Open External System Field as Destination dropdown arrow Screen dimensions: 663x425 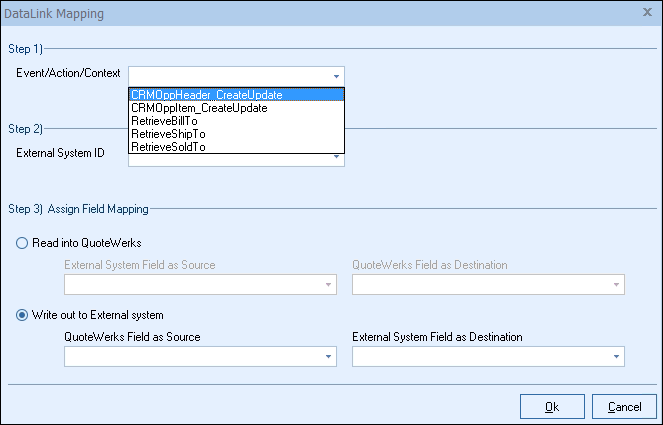(x=615, y=357)
